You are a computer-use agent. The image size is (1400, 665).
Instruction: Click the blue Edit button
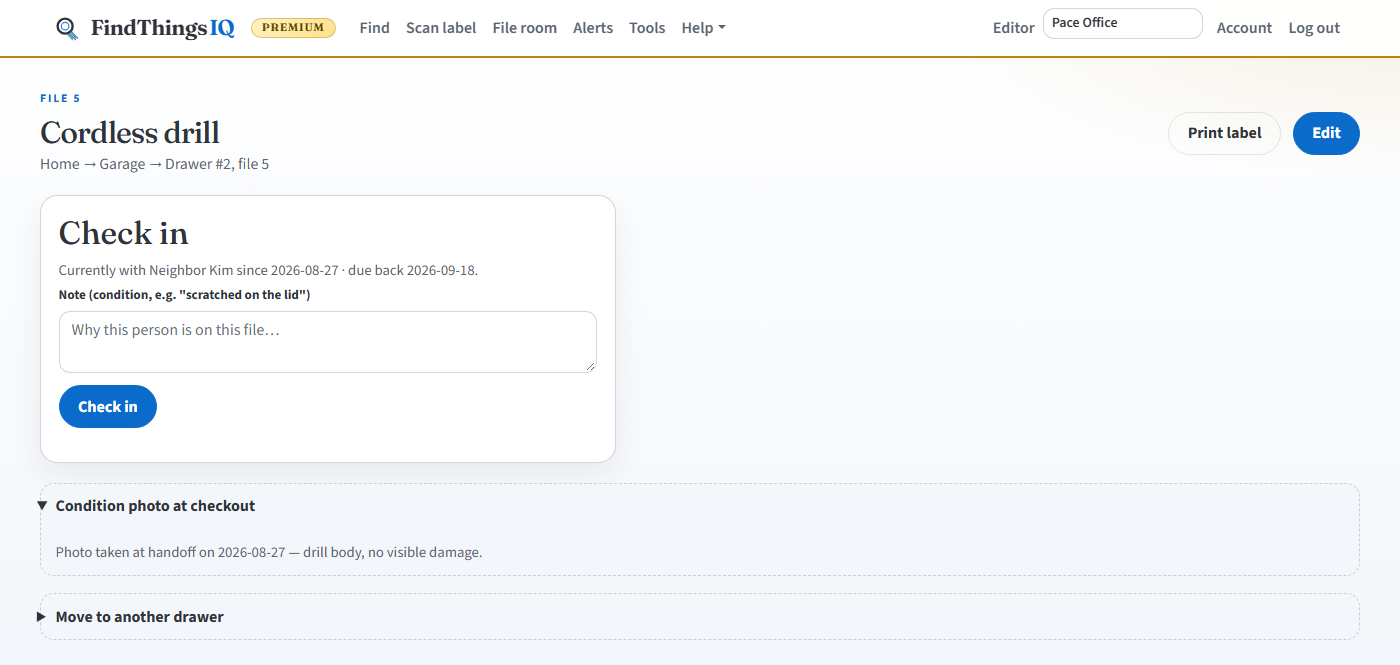click(1326, 133)
